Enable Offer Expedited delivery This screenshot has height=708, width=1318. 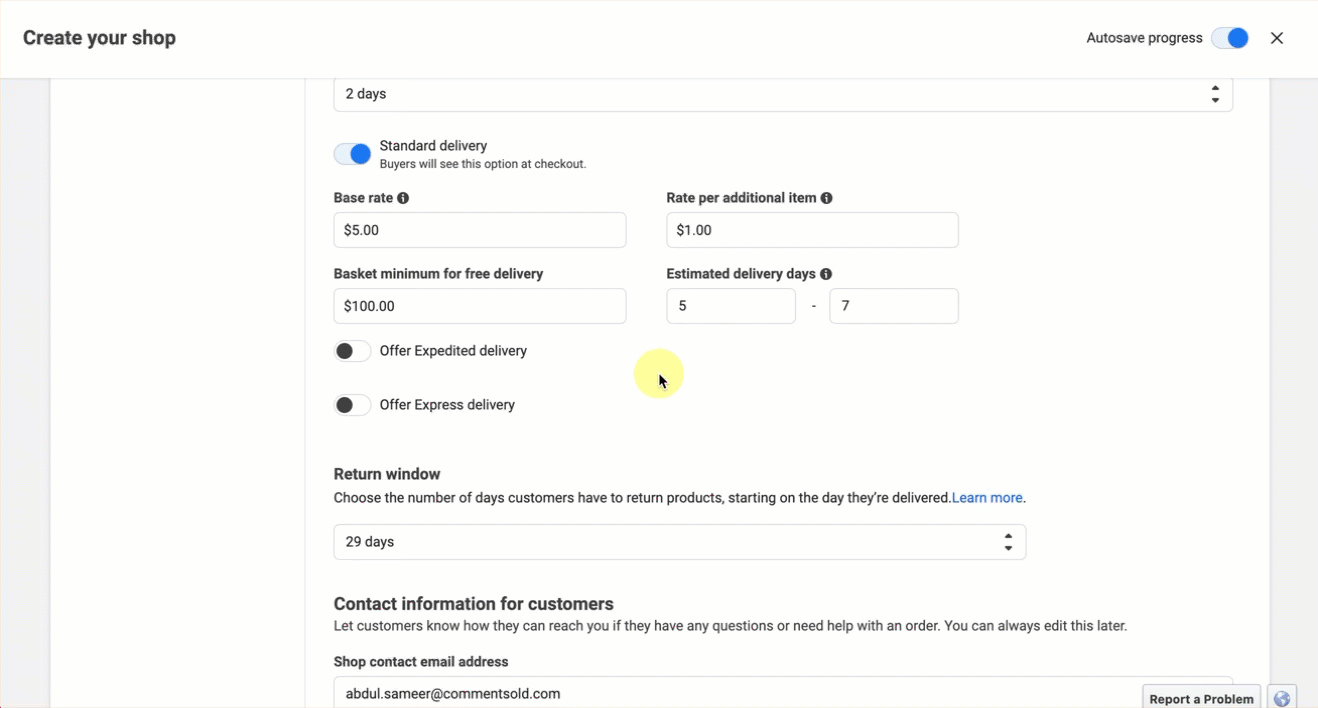coord(352,351)
